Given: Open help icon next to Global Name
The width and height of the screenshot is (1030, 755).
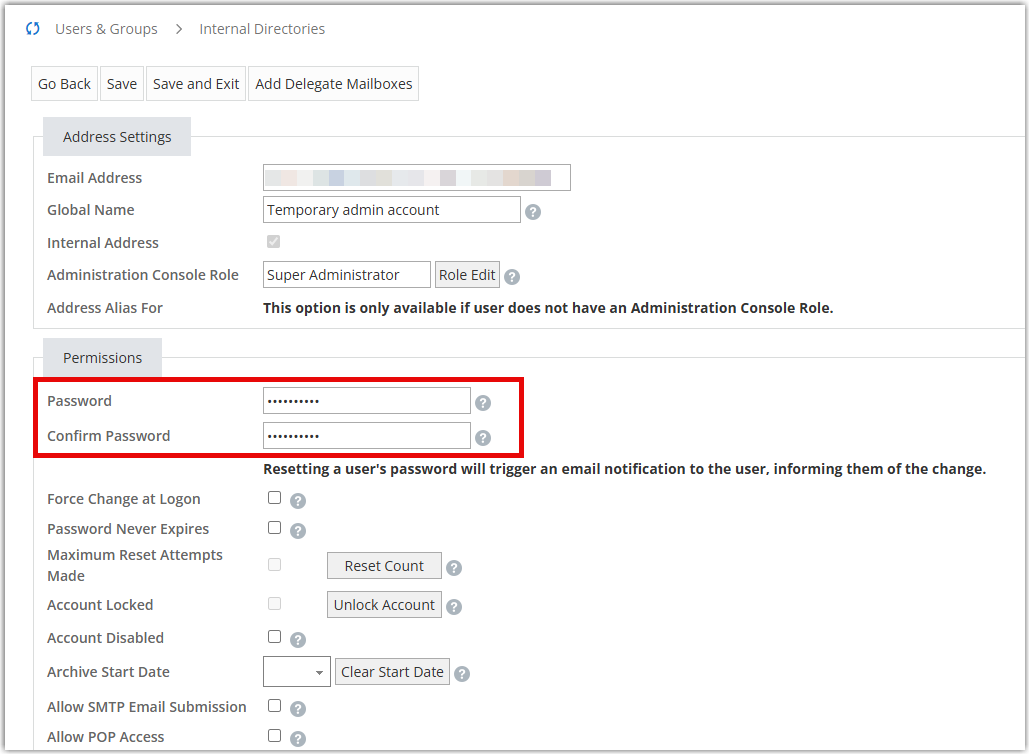Looking at the screenshot, I should click(x=533, y=212).
